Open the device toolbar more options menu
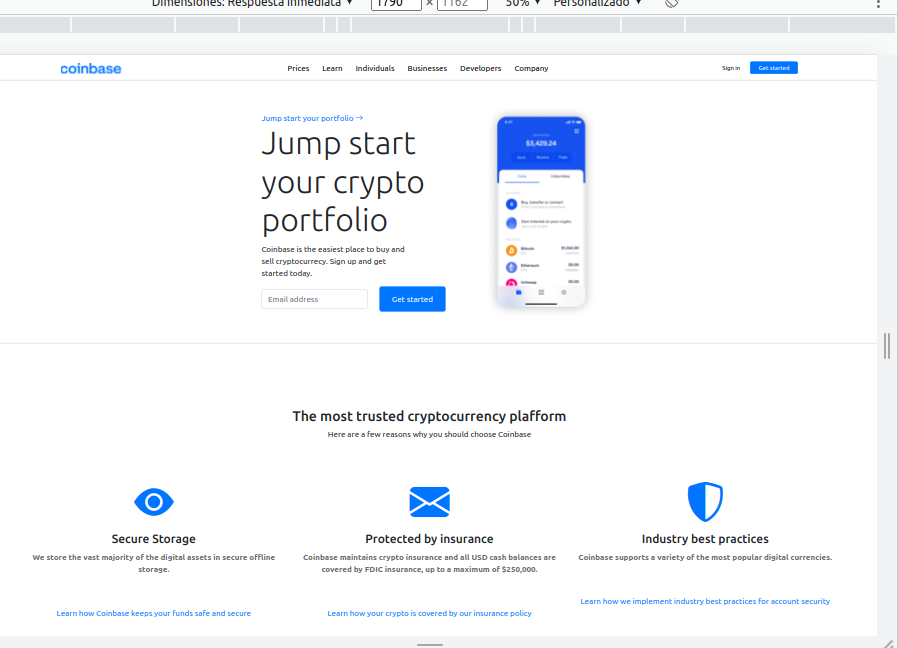898x648 pixels. [x=878, y=3]
